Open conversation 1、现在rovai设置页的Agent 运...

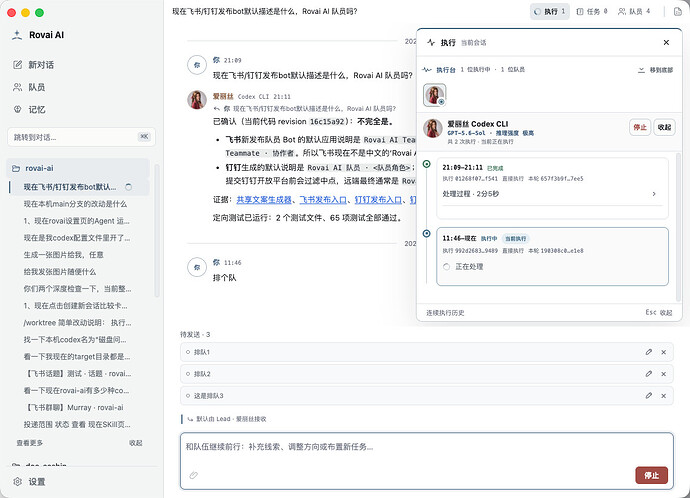[x=77, y=221]
